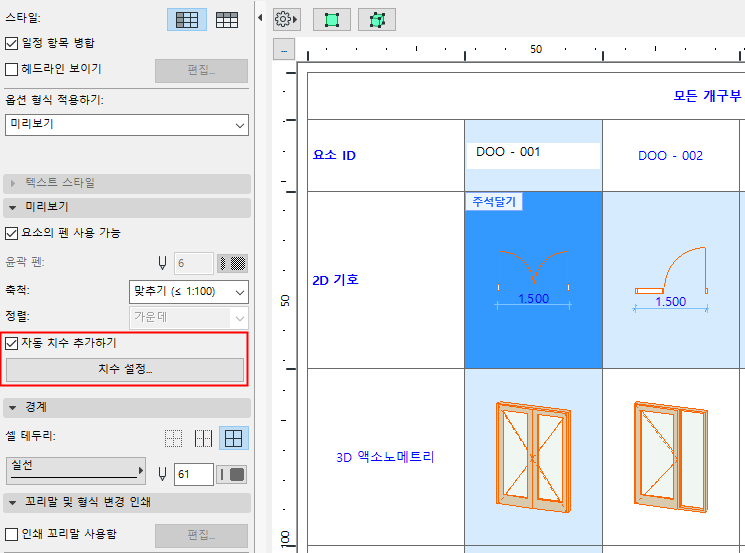Open the 실선 line type dropdown
The width and height of the screenshot is (745, 553).
click(x=76, y=471)
